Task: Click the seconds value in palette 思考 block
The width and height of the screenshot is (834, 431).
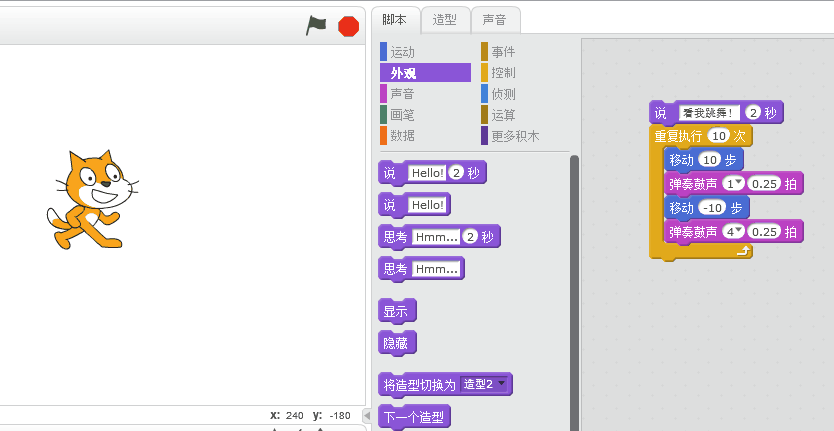Action: click(x=470, y=237)
